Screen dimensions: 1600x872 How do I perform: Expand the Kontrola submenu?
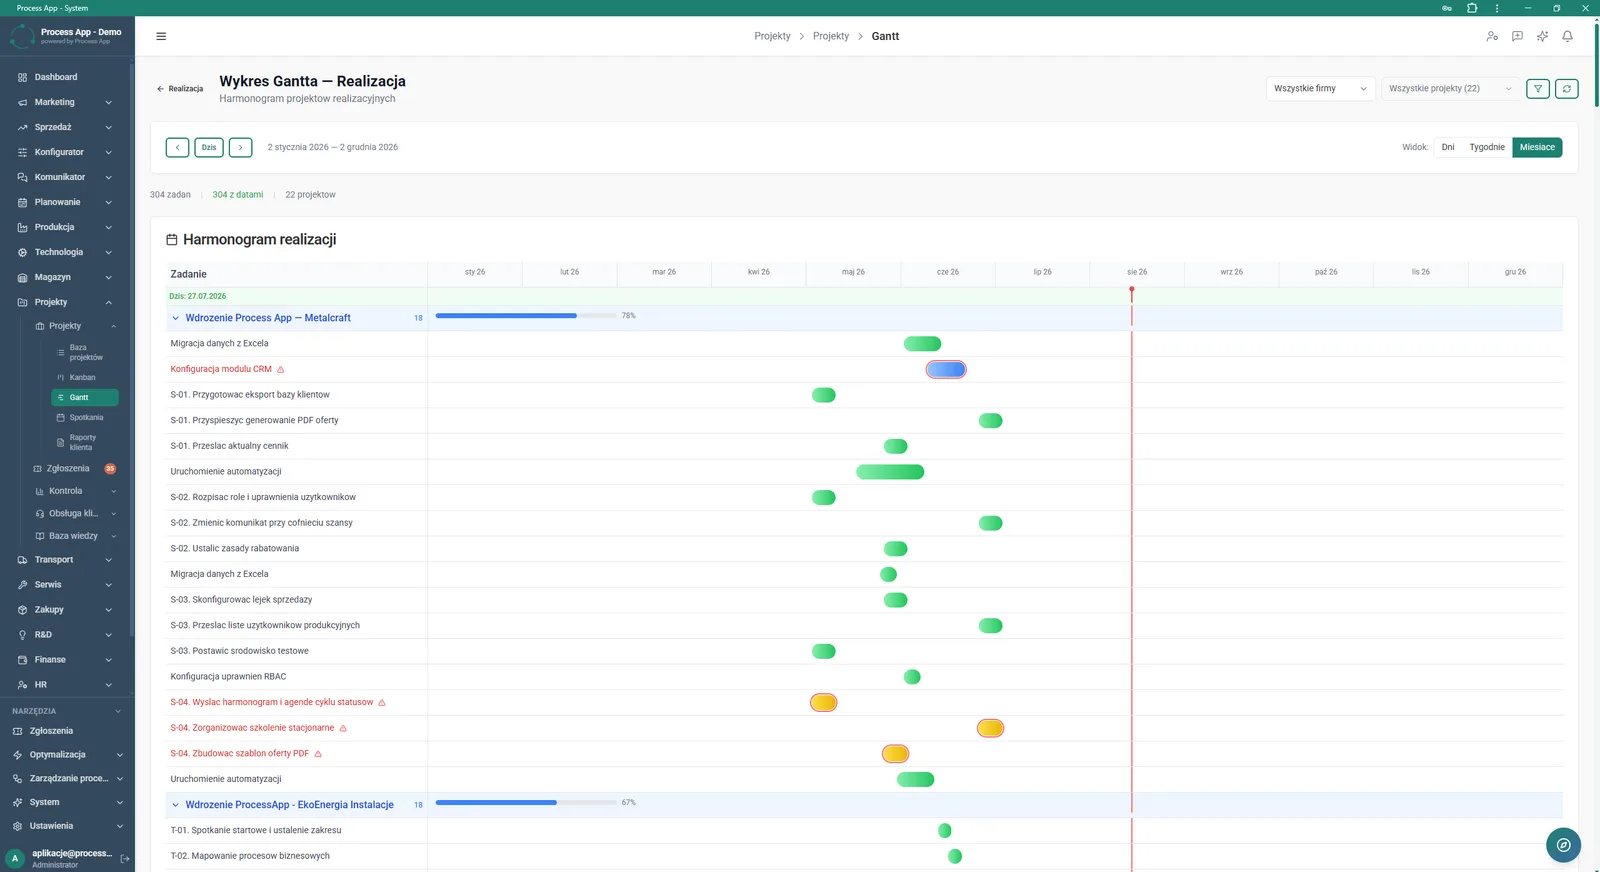pos(75,491)
